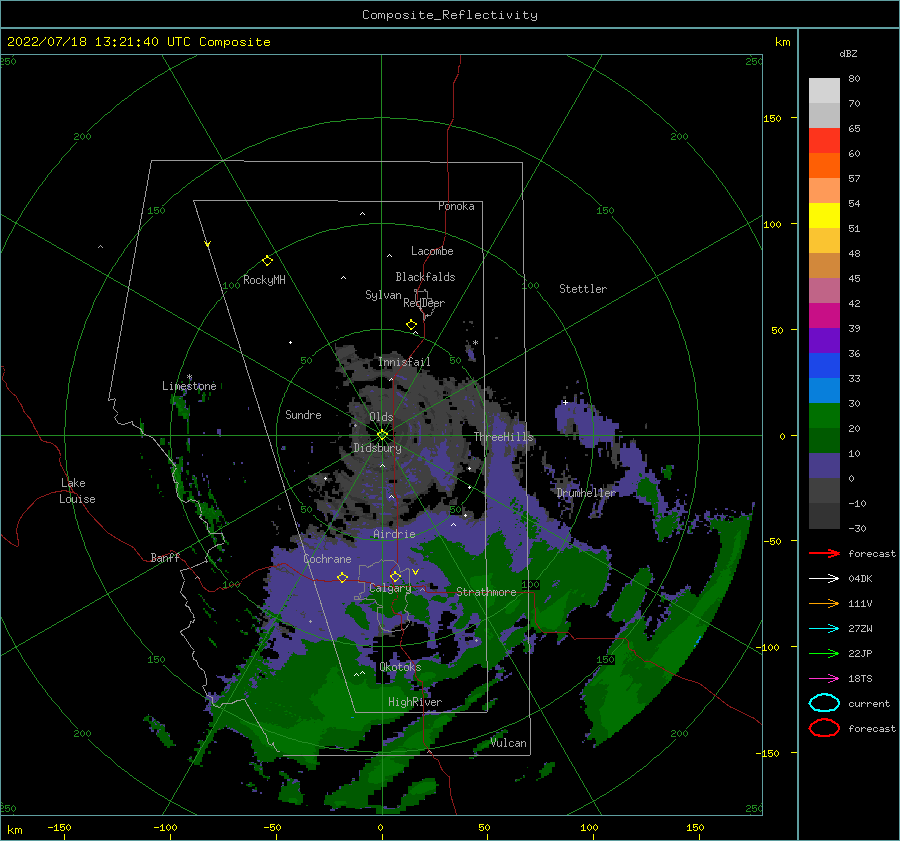Click the Airdrie label
The width and height of the screenshot is (900, 841).
(394, 534)
